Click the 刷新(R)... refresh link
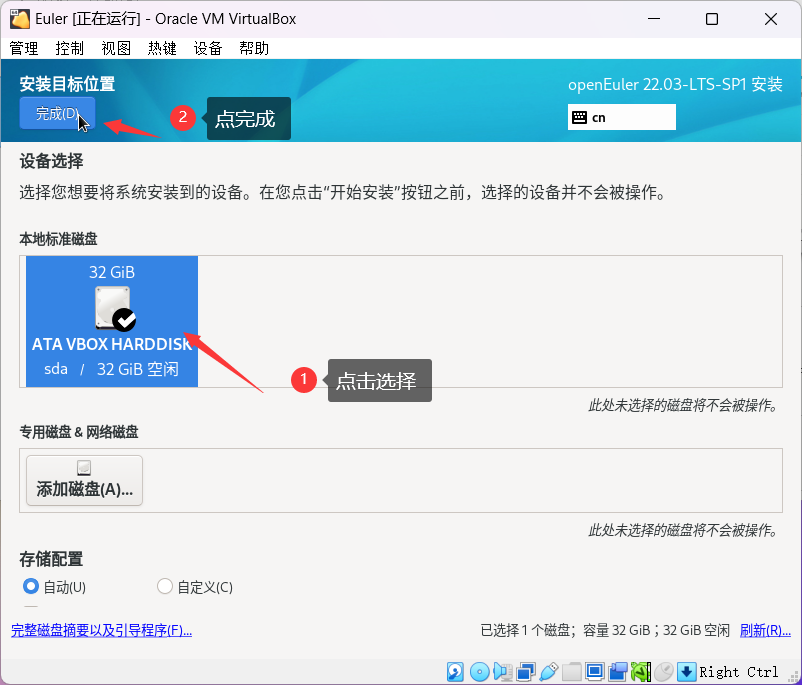Image resolution: width=802 pixels, height=685 pixels. (x=765, y=630)
